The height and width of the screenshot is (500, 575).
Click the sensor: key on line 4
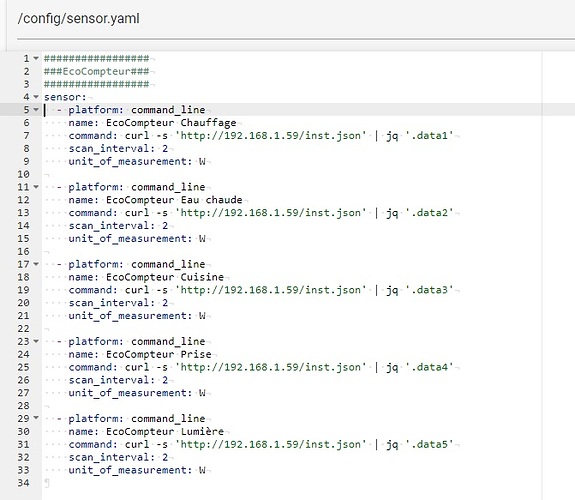pos(65,97)
